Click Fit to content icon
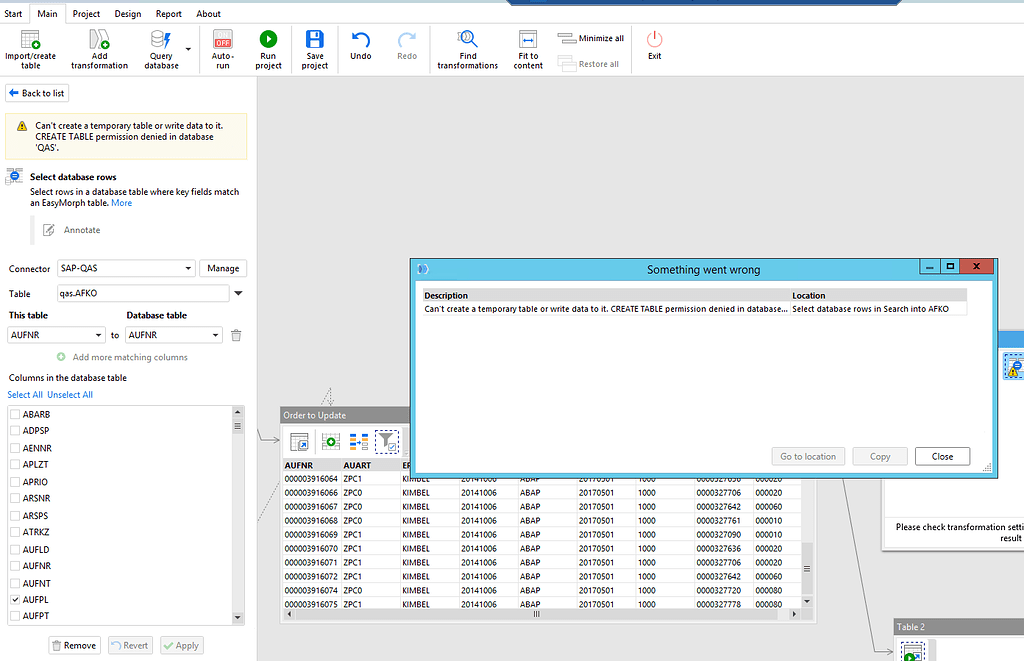Viewport: 1024px width, 661px height. click(x=528, y=39)
